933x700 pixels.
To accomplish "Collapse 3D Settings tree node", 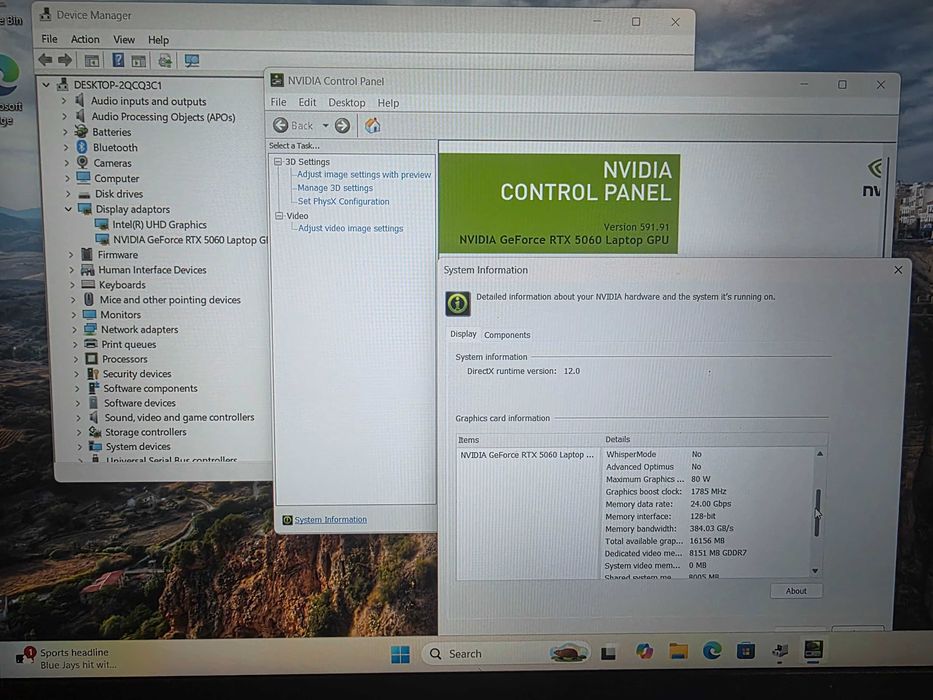I will [x=278, y=161].
